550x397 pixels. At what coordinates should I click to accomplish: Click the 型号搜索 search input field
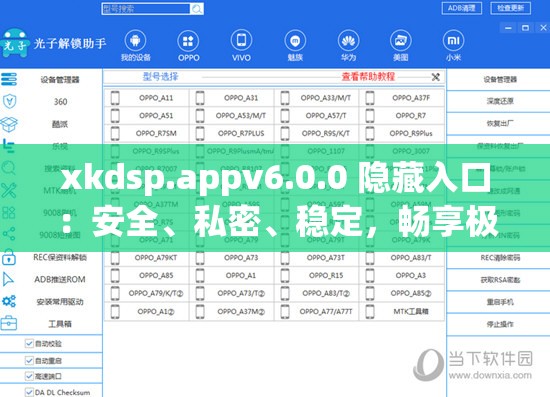pyautogui.click(x=146, y=9)
